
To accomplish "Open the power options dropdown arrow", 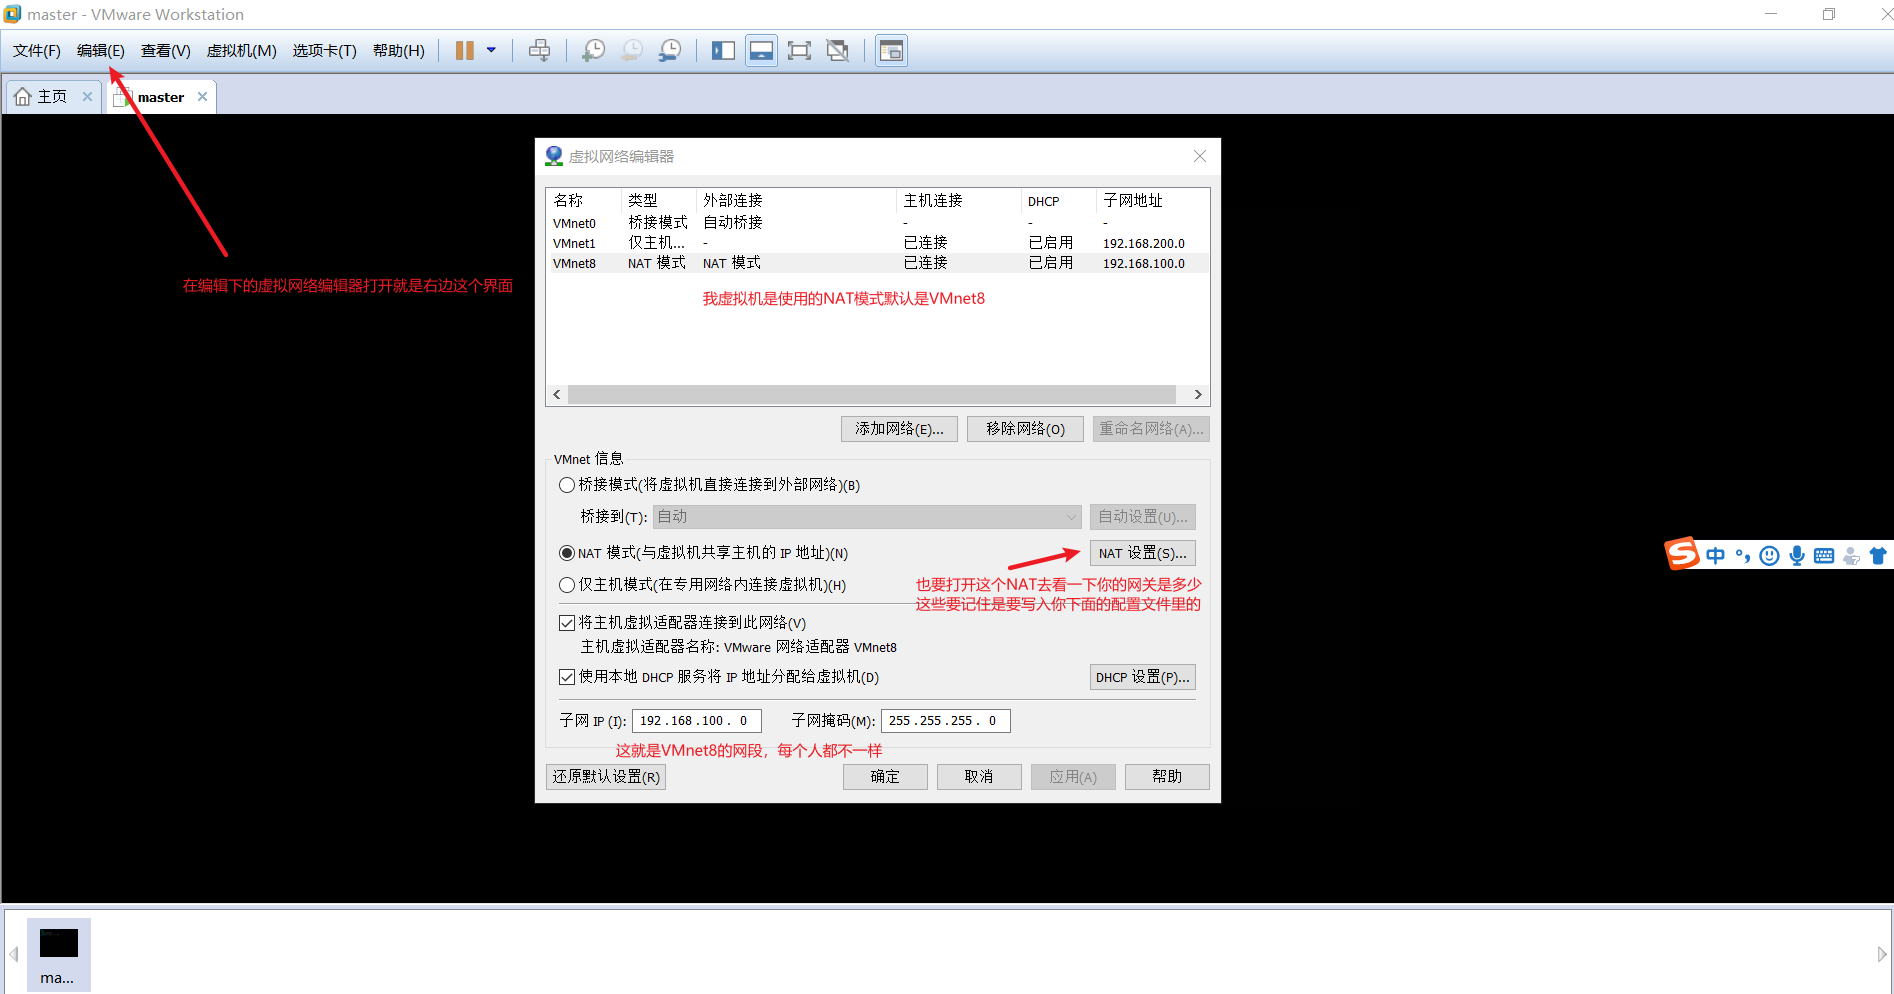I will pyautogui.click(x=491, y=51).
